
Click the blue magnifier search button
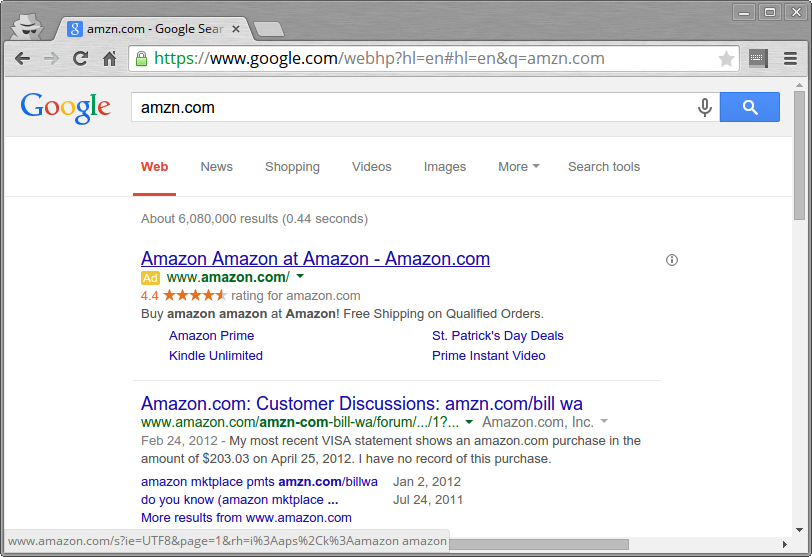tap(749, 108)
